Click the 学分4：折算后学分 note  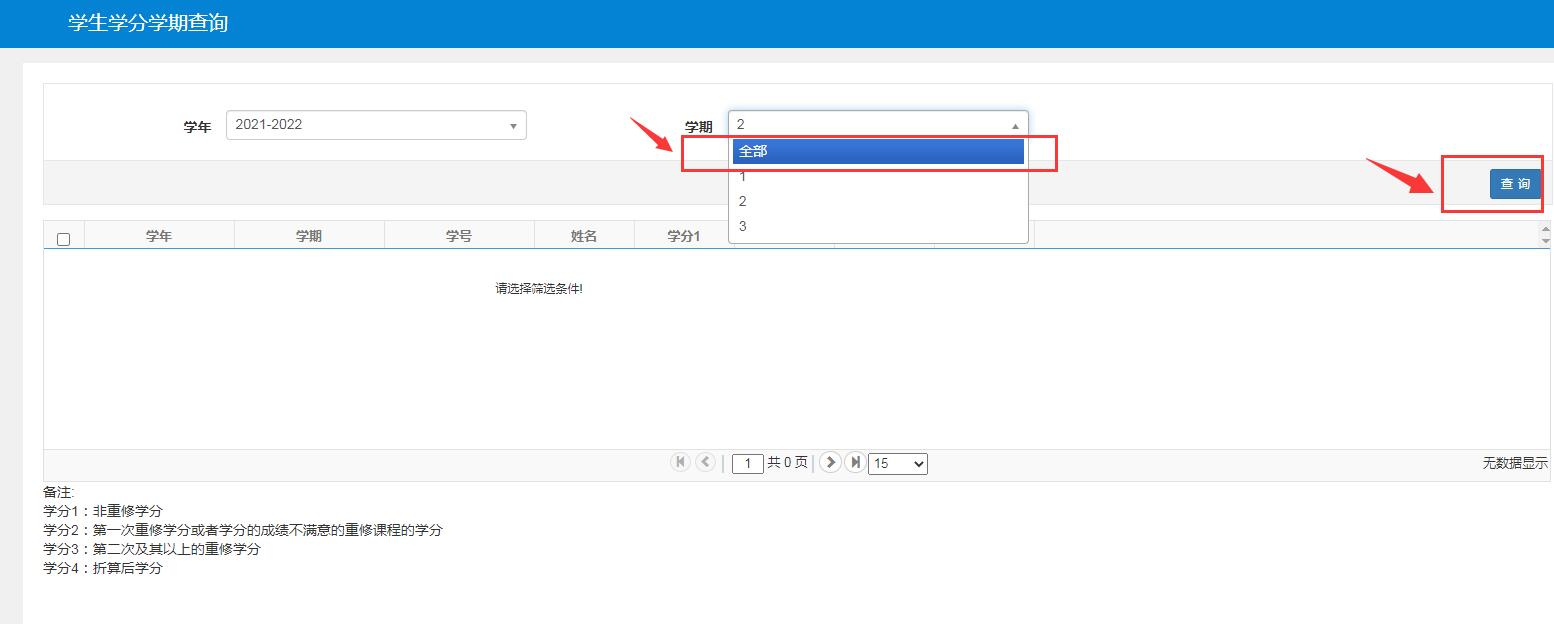(x=103, y=568)
